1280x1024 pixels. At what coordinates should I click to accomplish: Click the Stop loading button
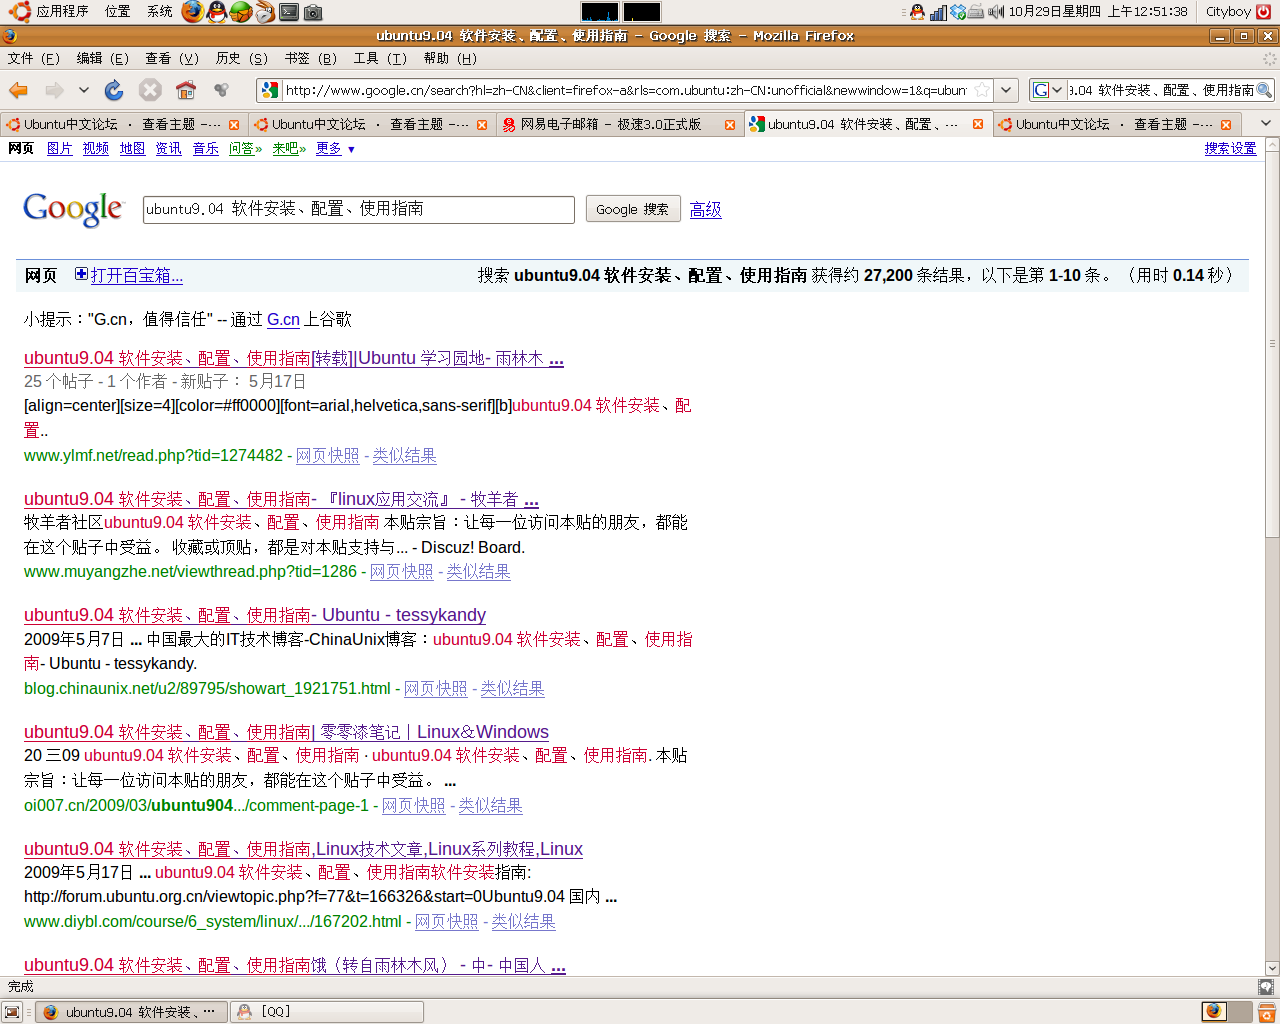[150, 90]
